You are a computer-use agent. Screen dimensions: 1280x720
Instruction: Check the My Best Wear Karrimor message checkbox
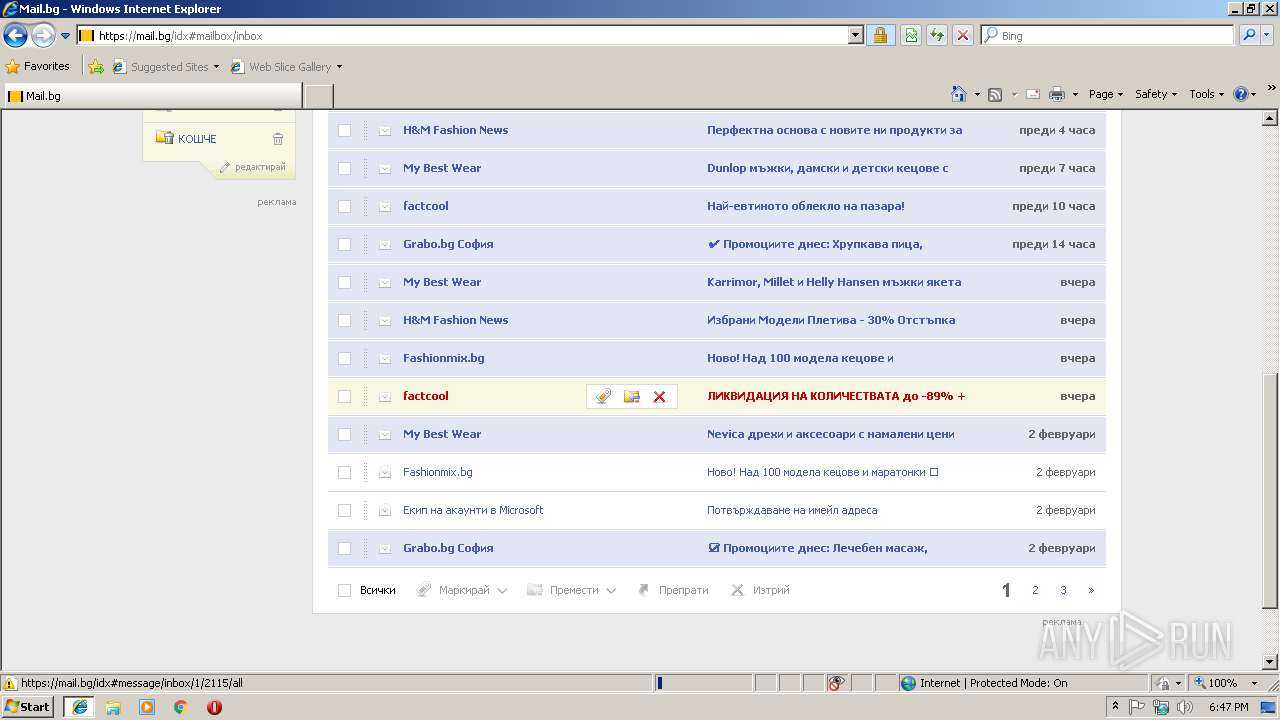pyautogui.click(x=344, y=282)
